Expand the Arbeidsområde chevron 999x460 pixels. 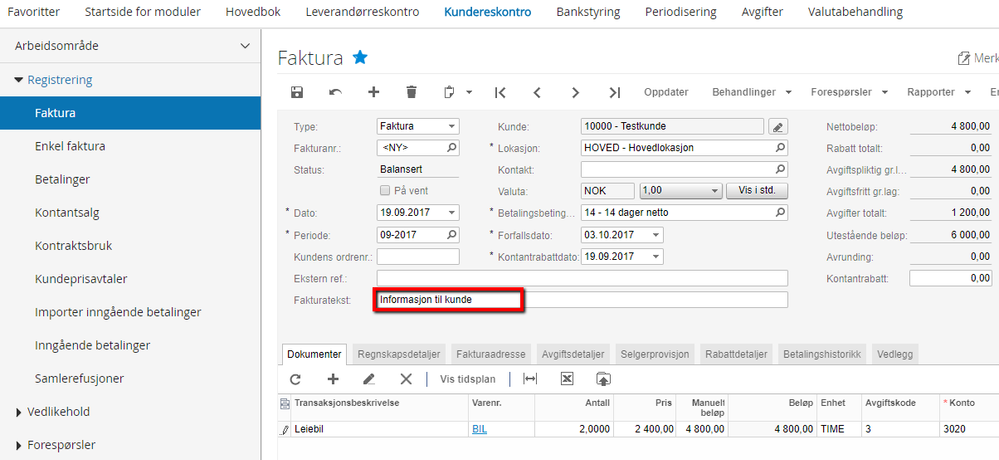click(x=245, y=46)
